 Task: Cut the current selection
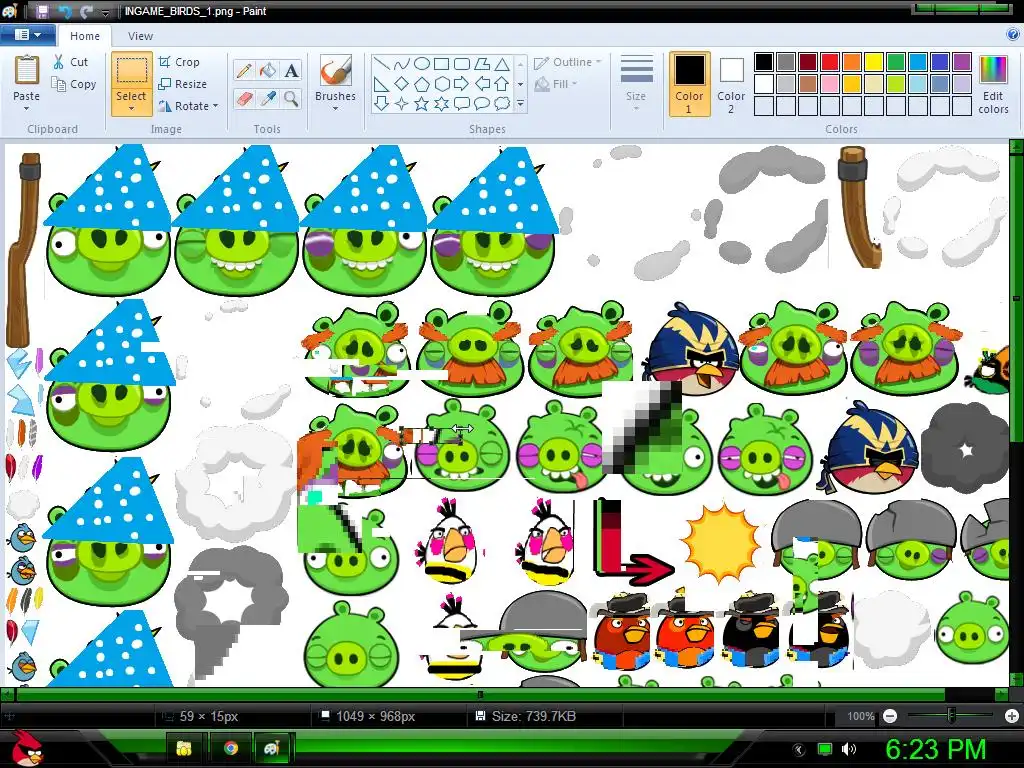click(x=71, y=62)
